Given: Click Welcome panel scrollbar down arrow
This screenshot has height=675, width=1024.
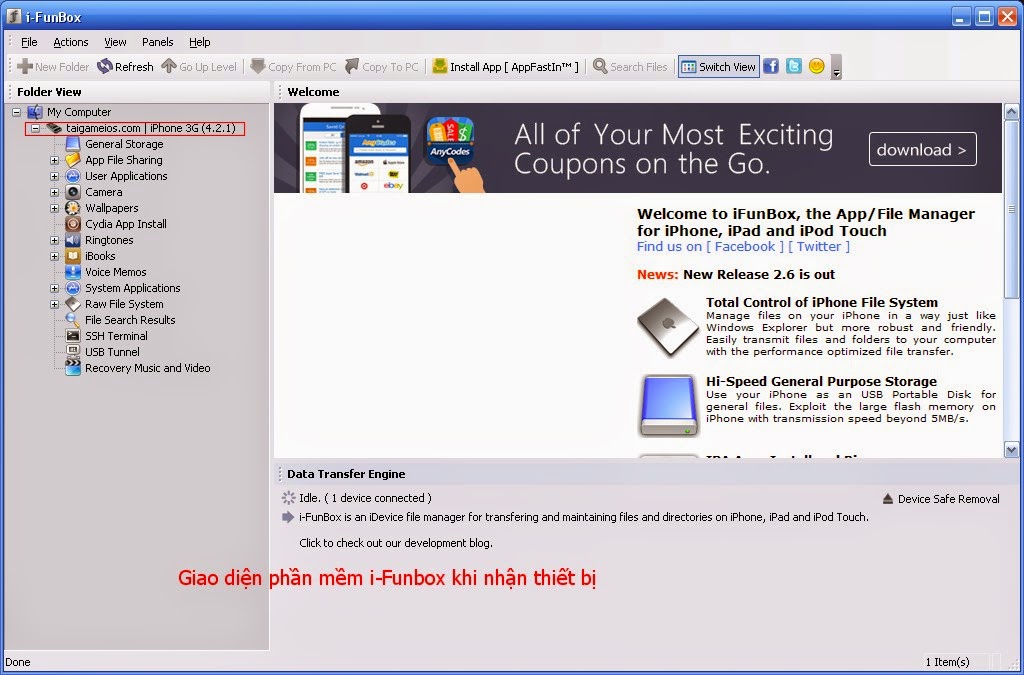Looking at the screenshot, I should point(1012,450).
